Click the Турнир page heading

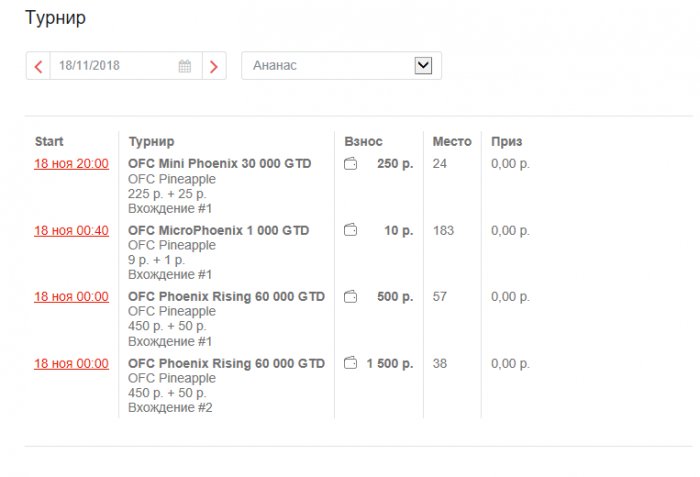[55, 18]
